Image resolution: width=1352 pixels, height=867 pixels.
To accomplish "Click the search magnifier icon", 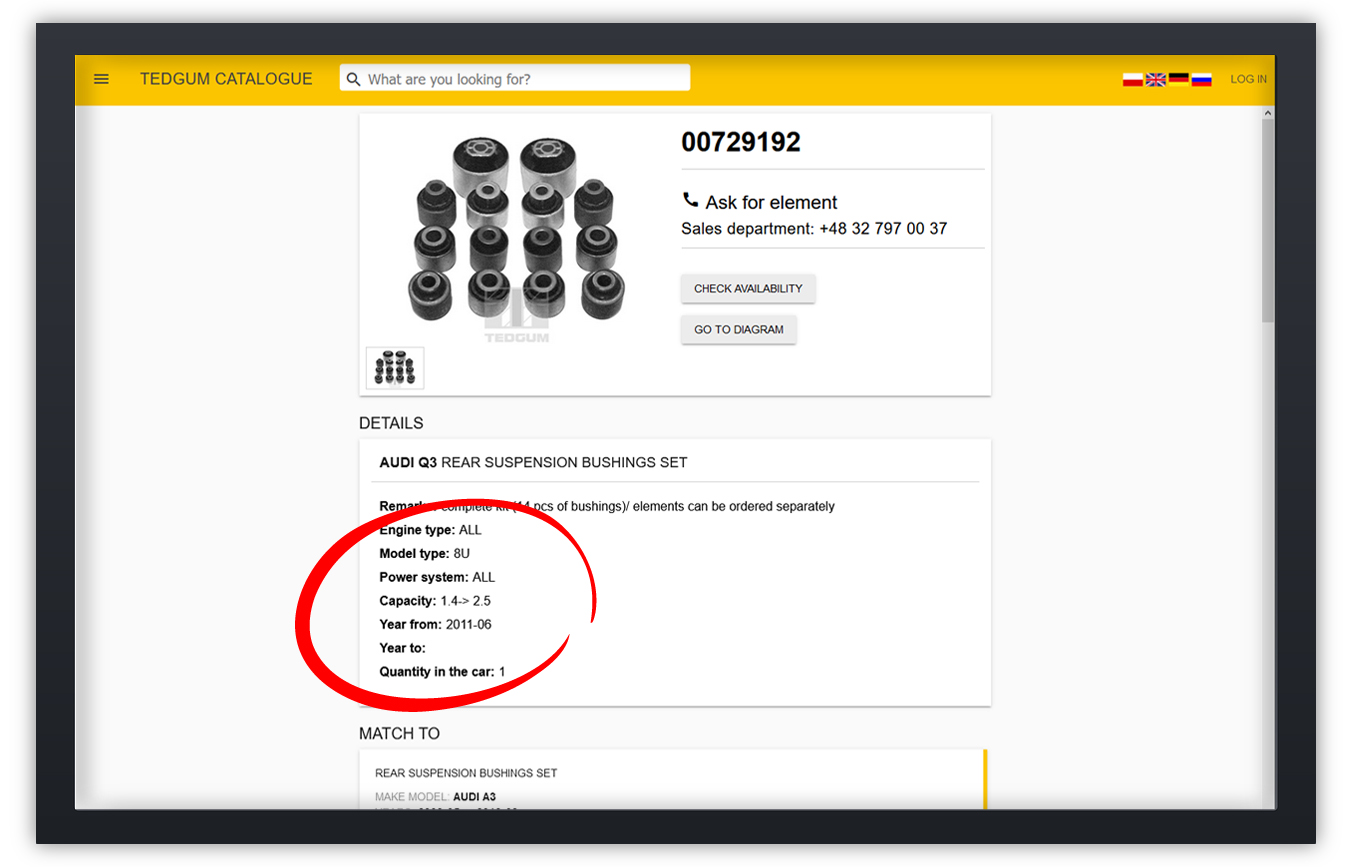I will (353, 79).
